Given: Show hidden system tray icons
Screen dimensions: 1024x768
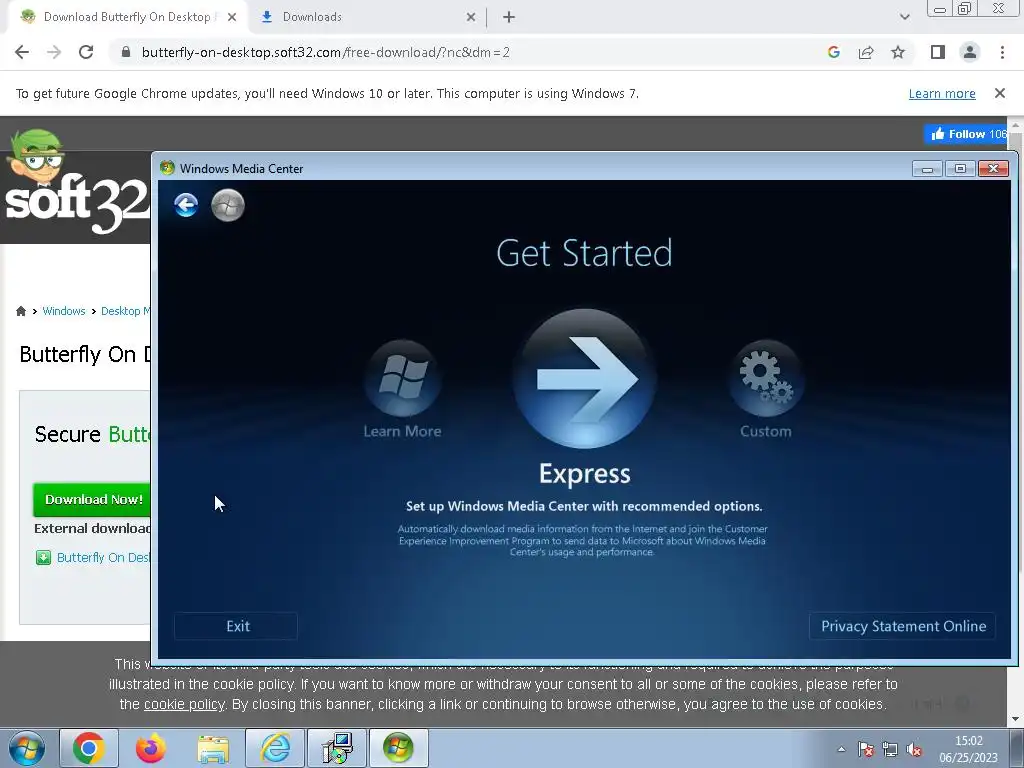Looking at the screenshot, I should pos(841,749).
